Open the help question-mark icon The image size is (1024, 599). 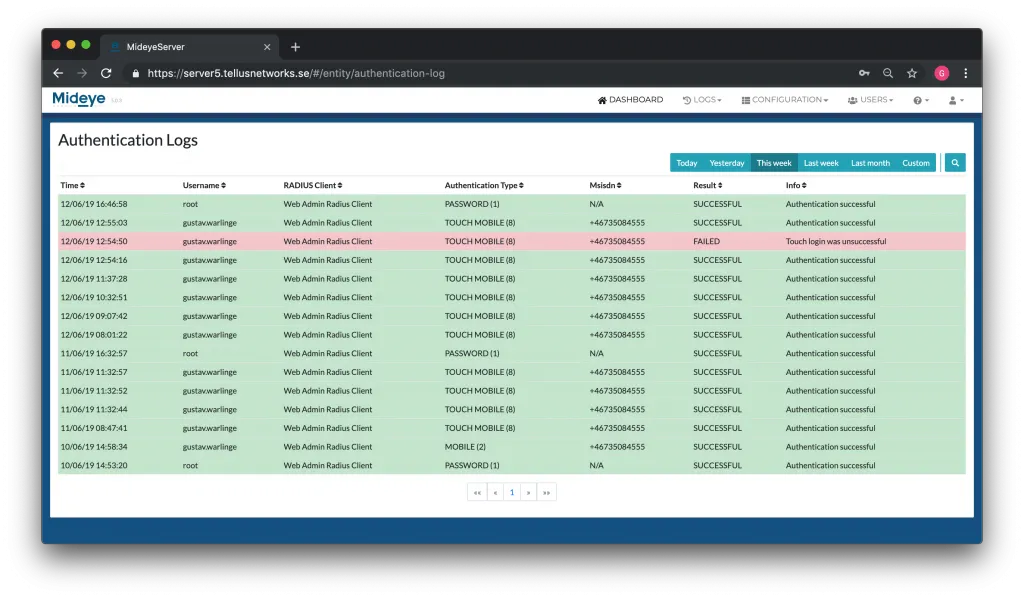point(916,99)
